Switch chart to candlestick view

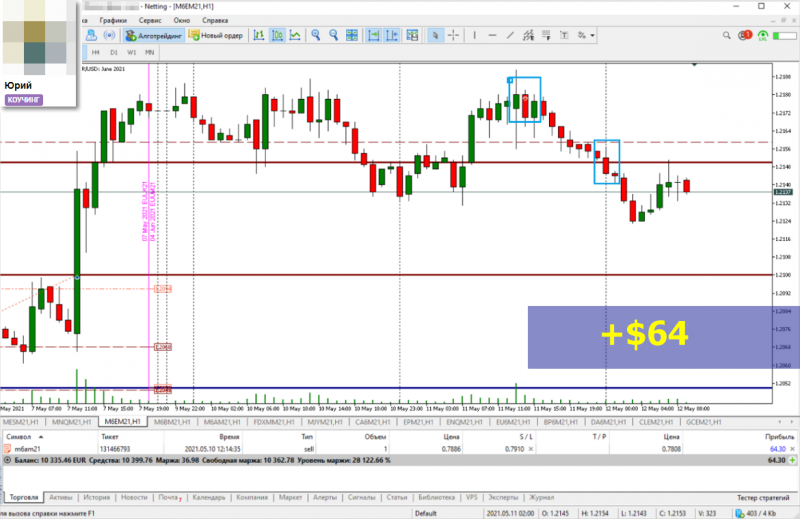277,35
